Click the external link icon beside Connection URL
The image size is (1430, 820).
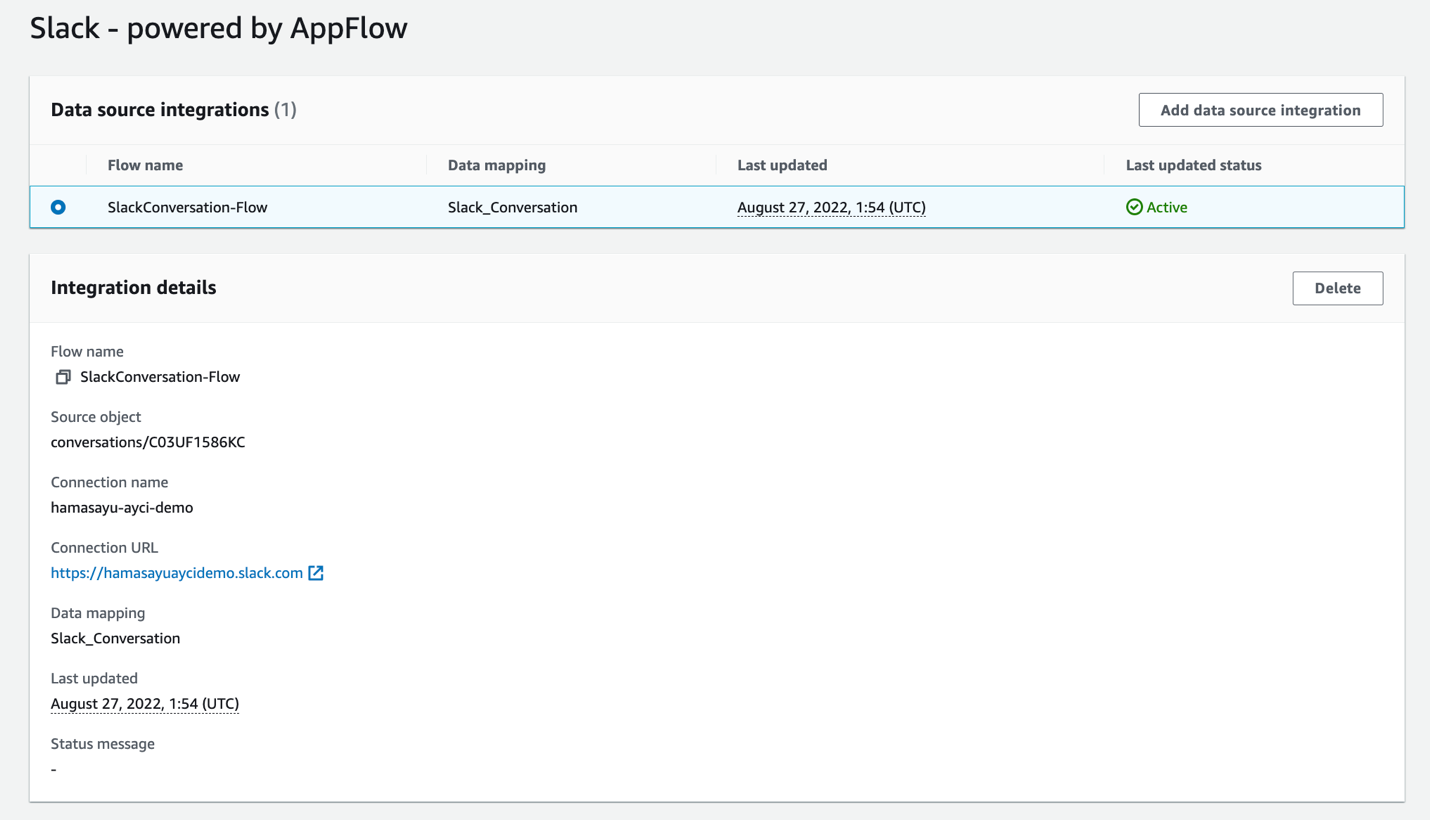point(316,573)
